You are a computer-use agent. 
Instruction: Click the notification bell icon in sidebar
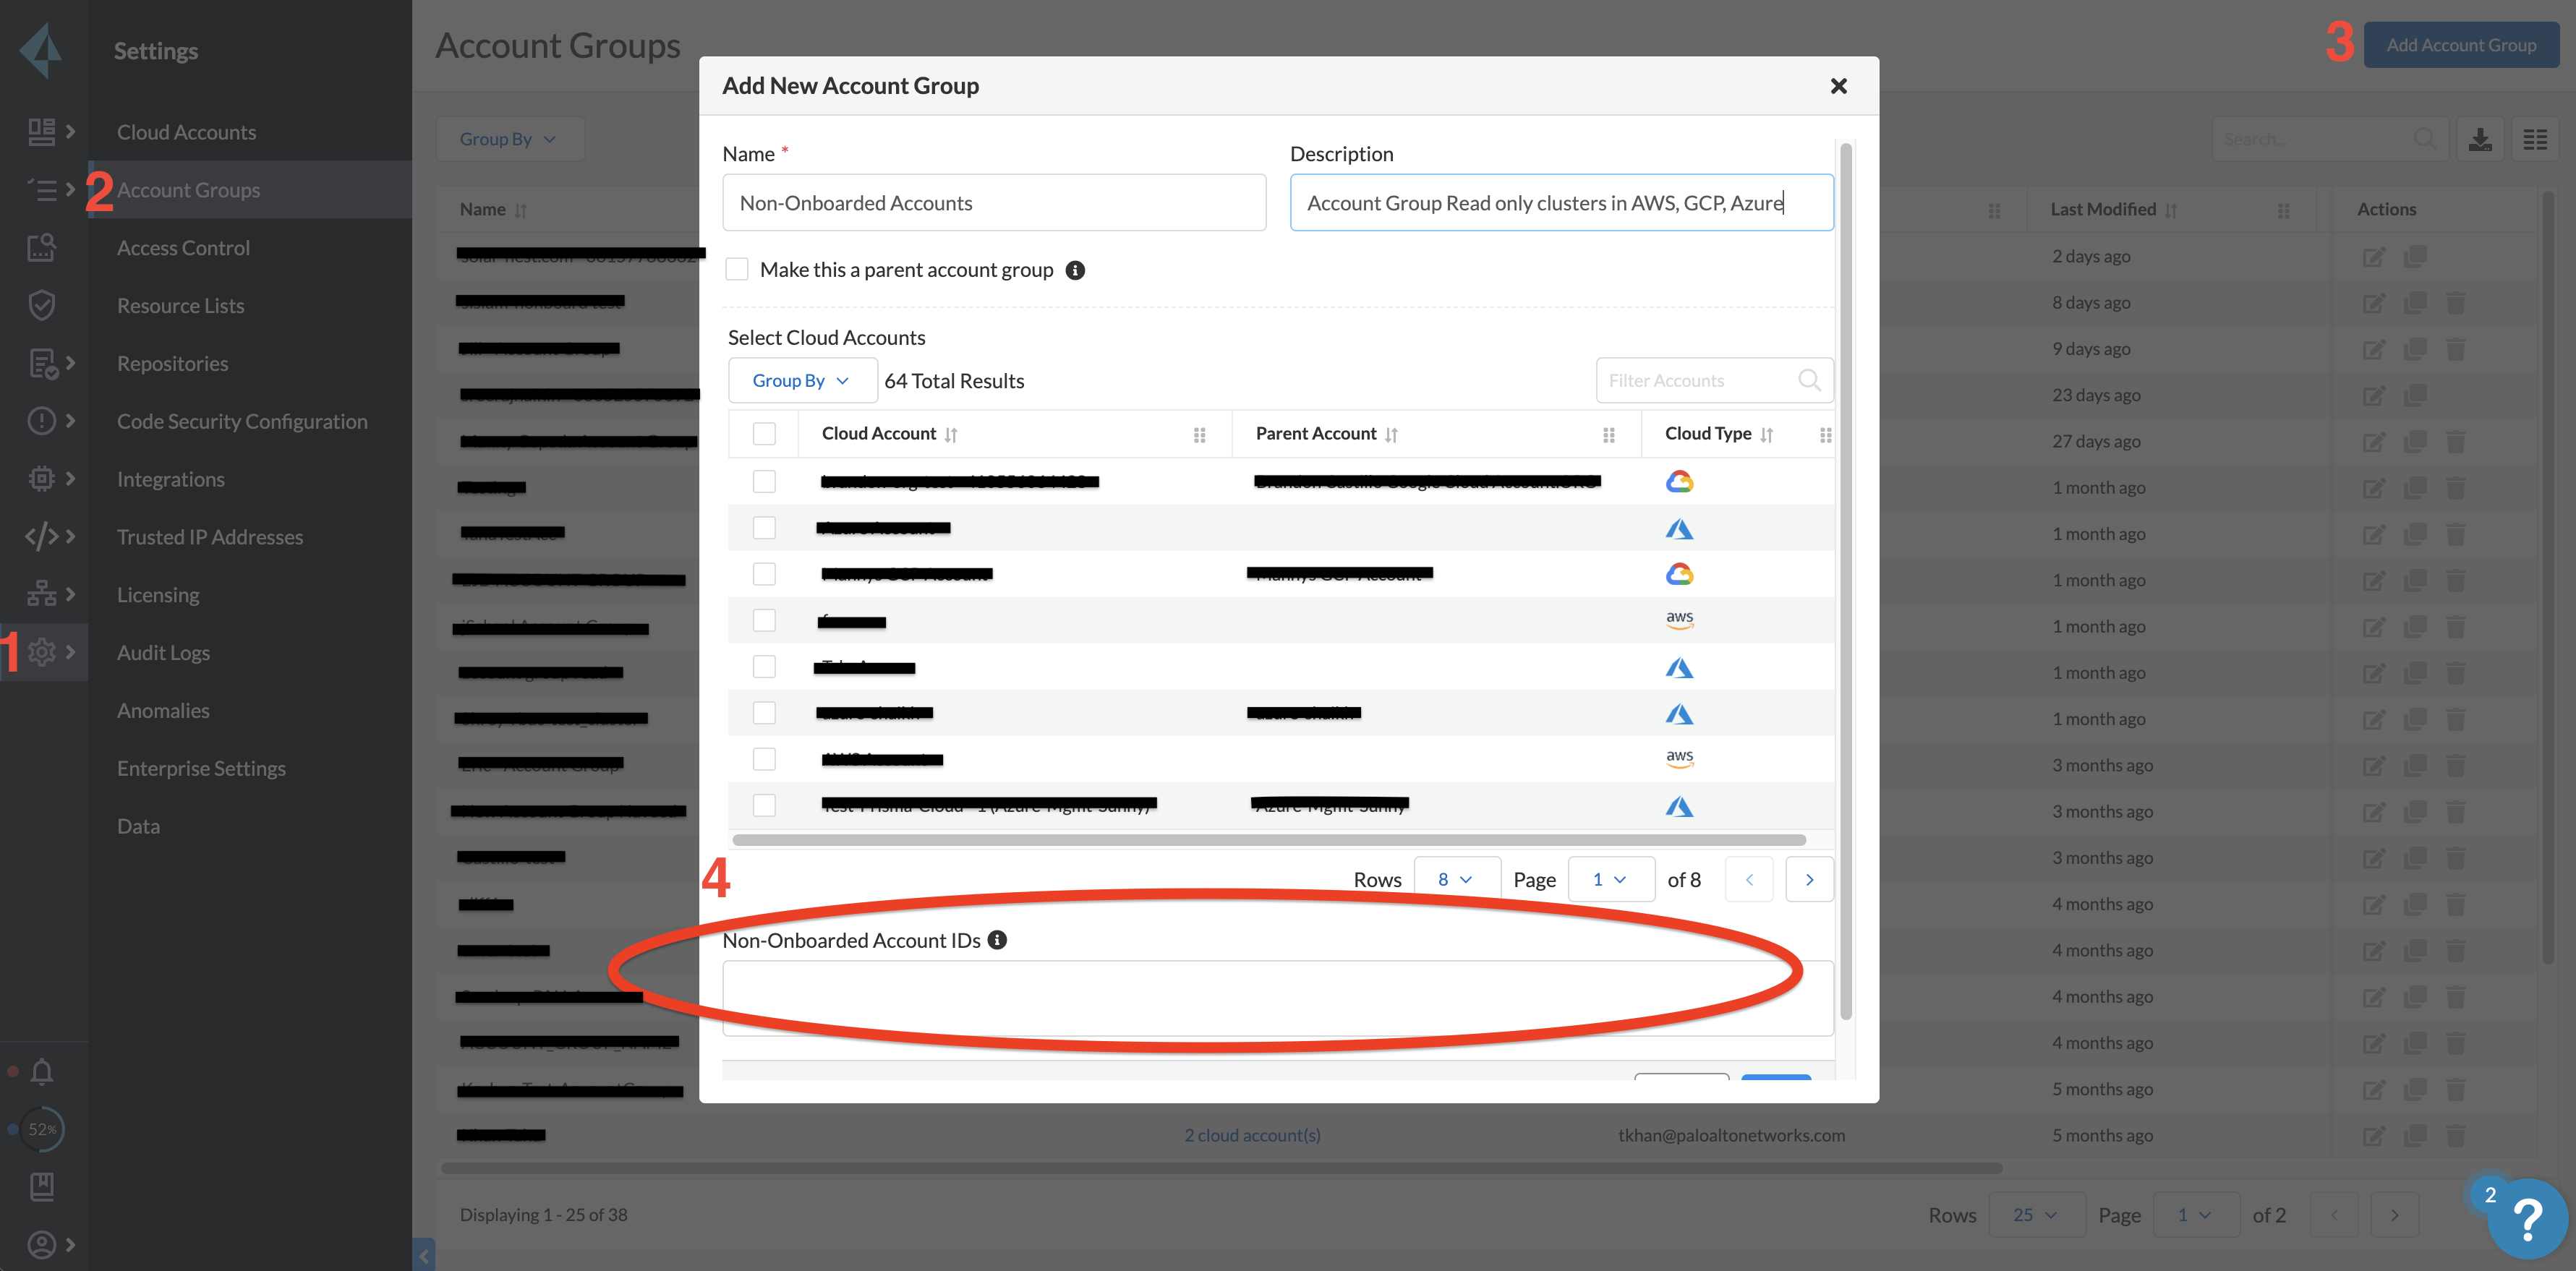tap(41, 1072)
